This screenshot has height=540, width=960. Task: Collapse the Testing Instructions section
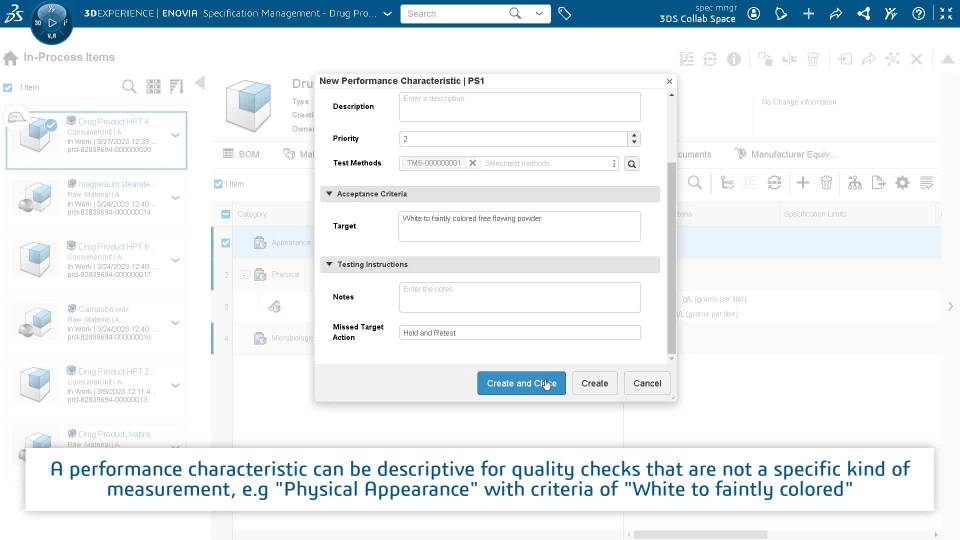[329, 264]
